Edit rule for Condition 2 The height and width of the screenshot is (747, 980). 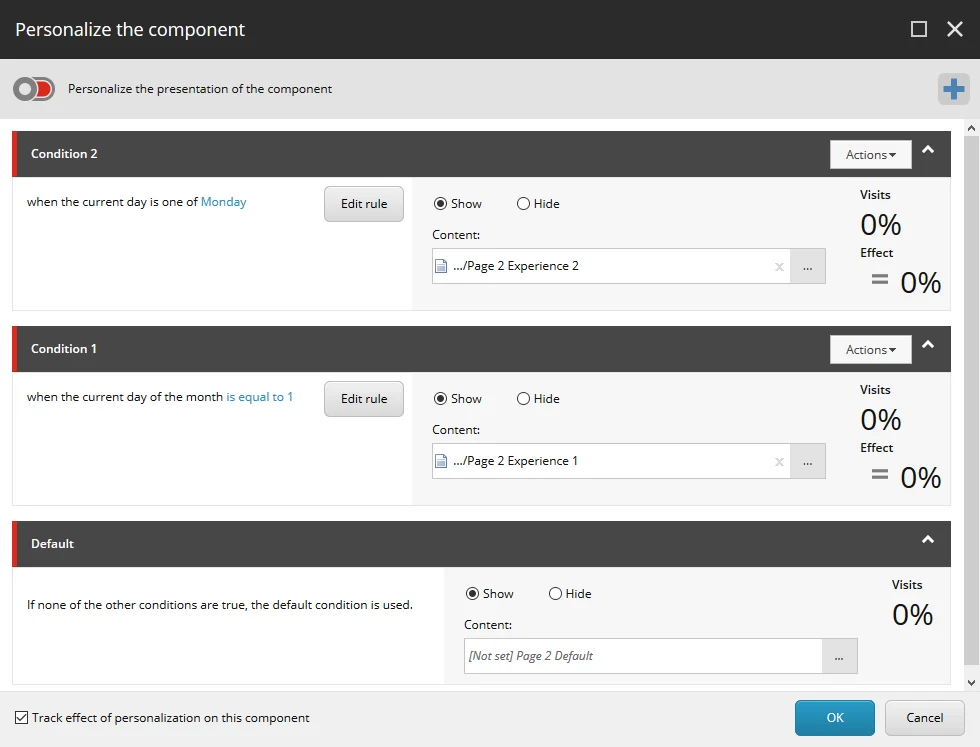click(364, 204)
